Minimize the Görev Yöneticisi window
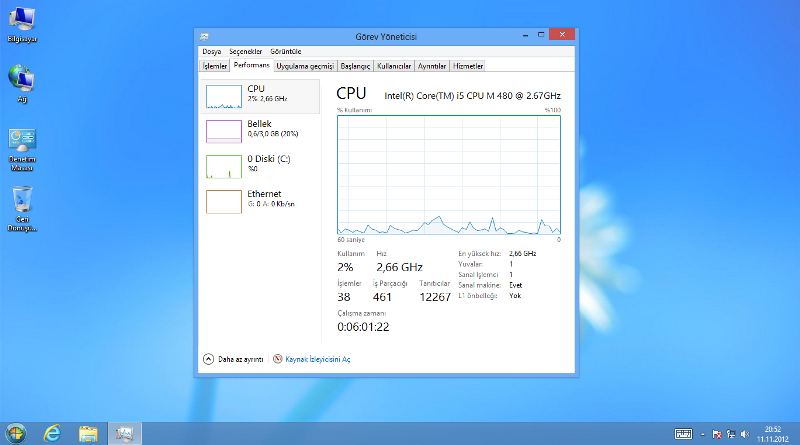The height and width of the screenshot is (445, 800). (526, 35)
